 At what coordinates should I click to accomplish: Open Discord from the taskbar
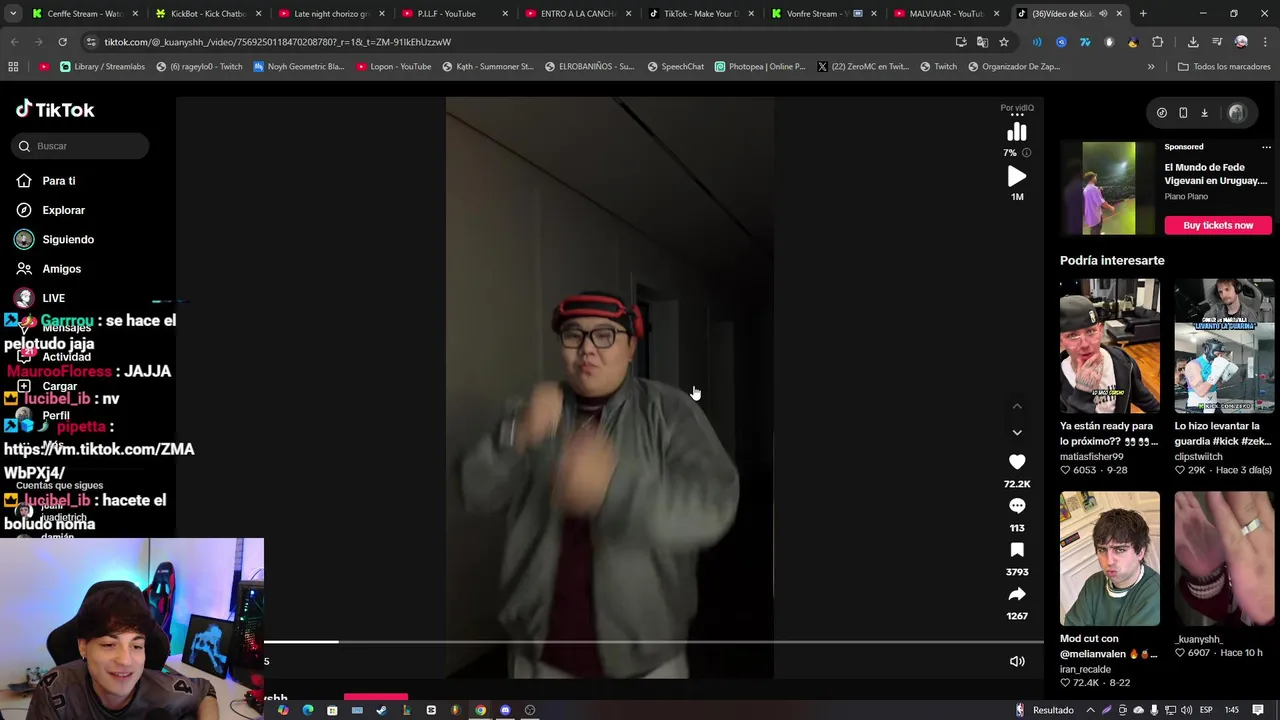pos(505,710)
